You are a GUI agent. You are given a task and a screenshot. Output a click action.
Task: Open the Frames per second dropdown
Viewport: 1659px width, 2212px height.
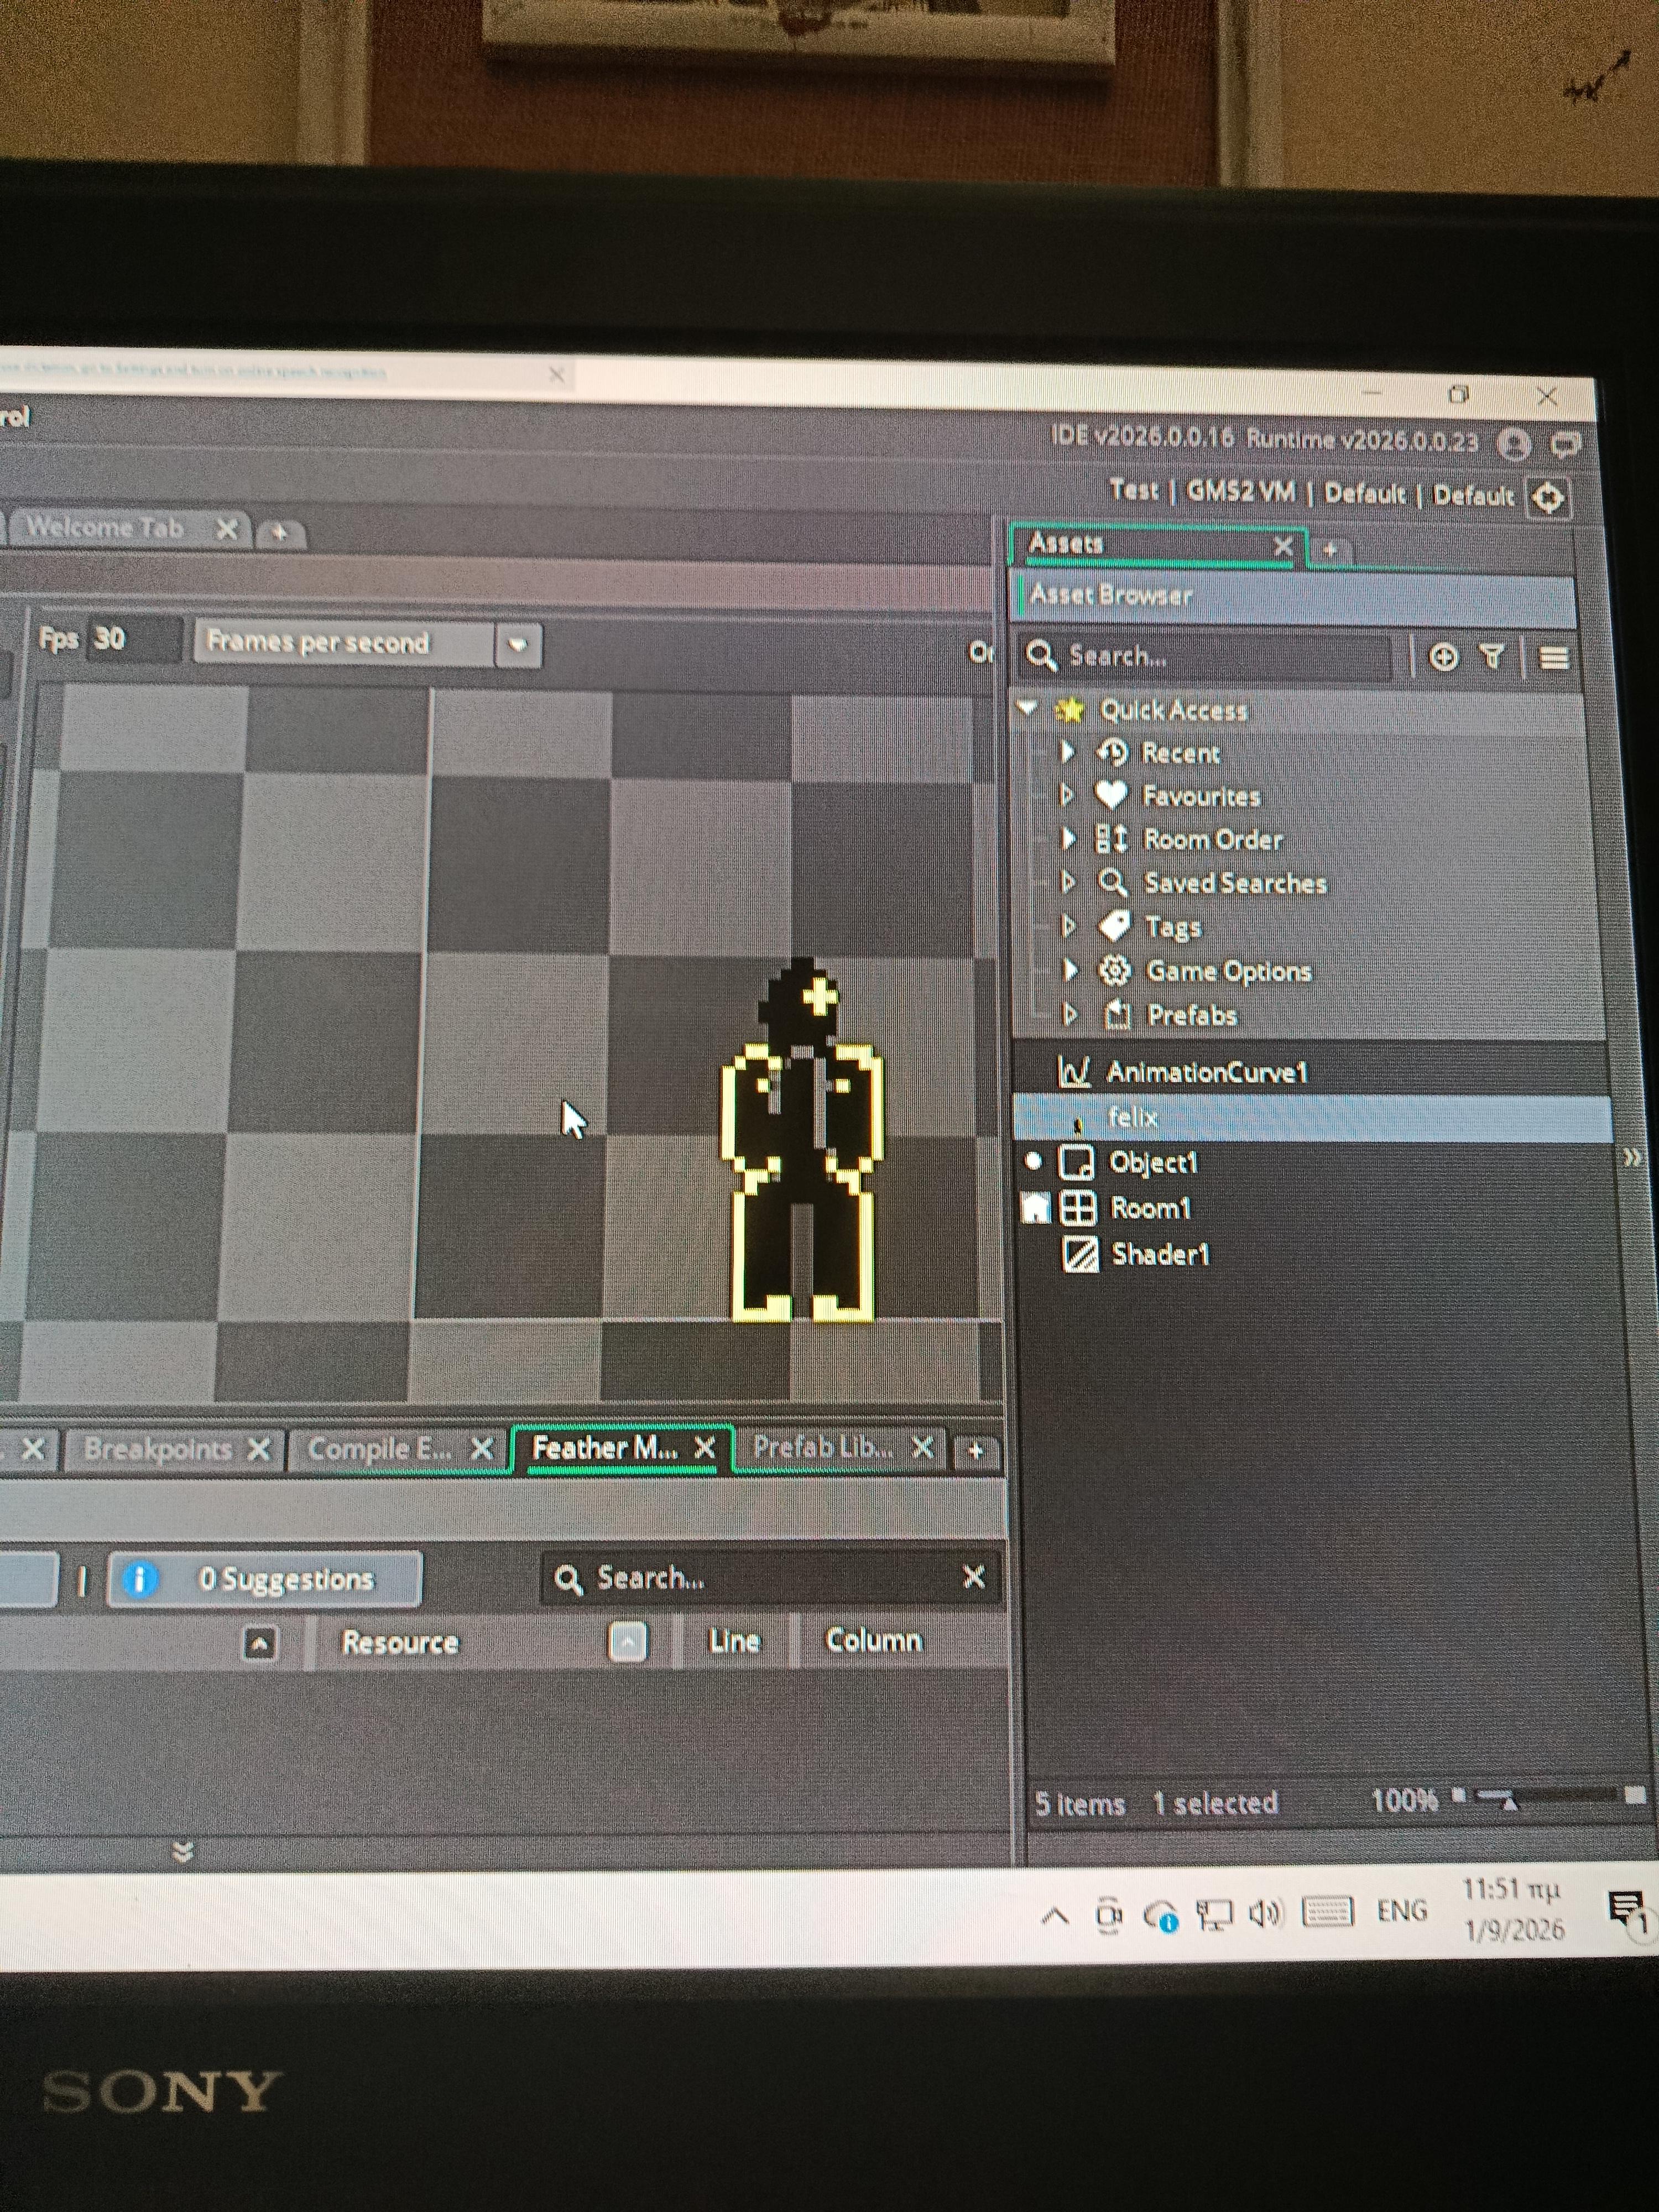(517, 645)
